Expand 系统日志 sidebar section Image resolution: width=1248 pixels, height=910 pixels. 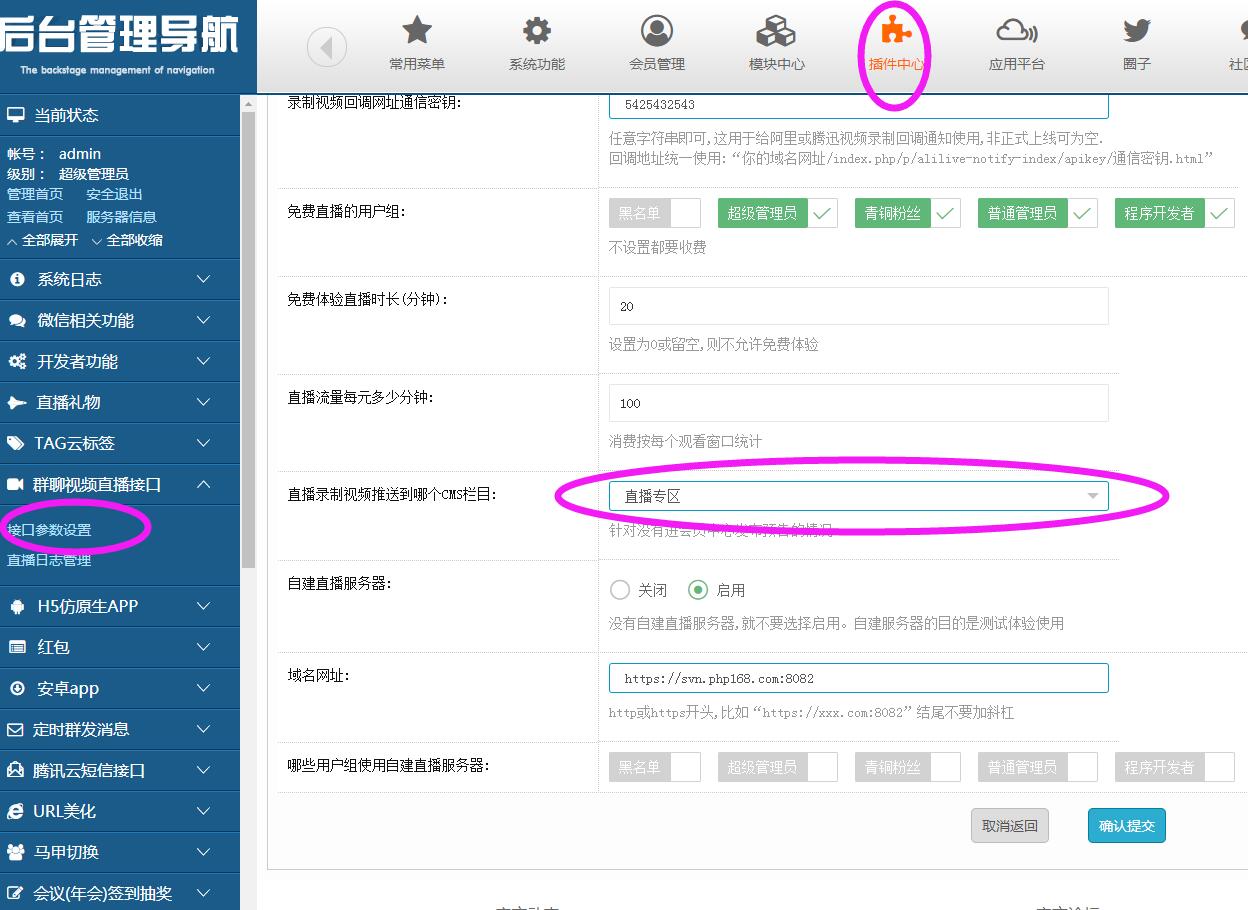120,280
